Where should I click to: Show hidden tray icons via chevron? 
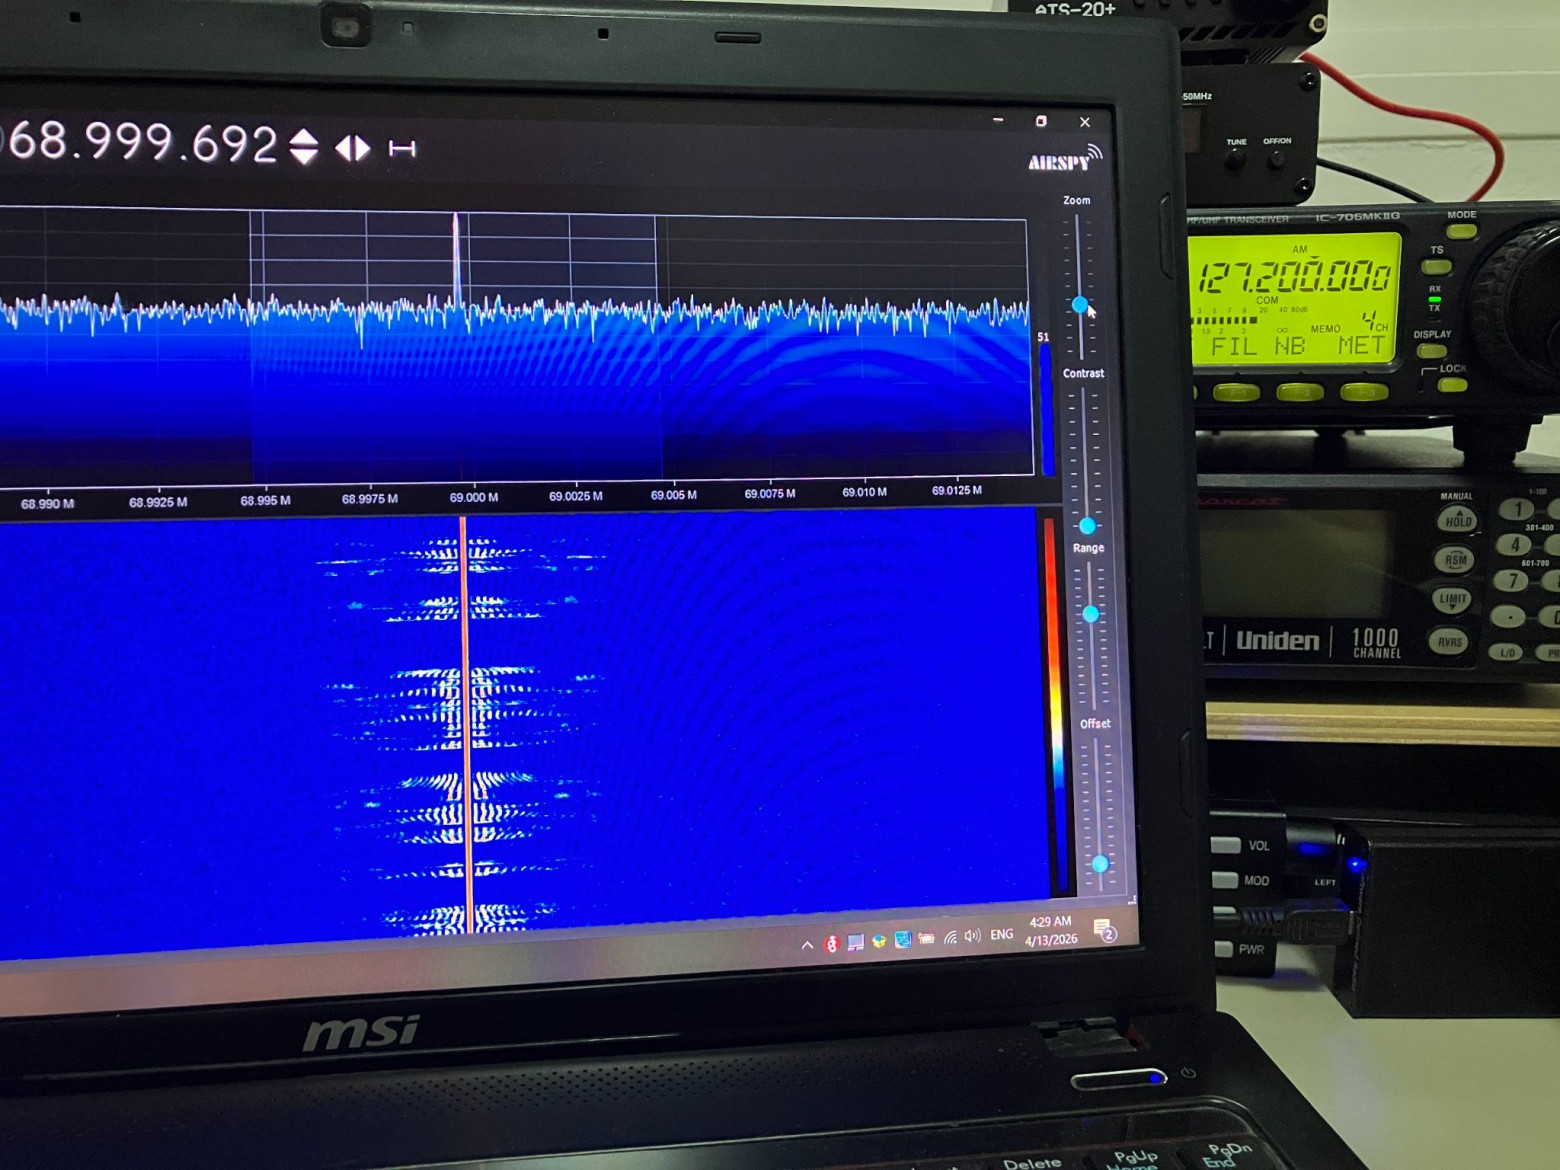807,945
